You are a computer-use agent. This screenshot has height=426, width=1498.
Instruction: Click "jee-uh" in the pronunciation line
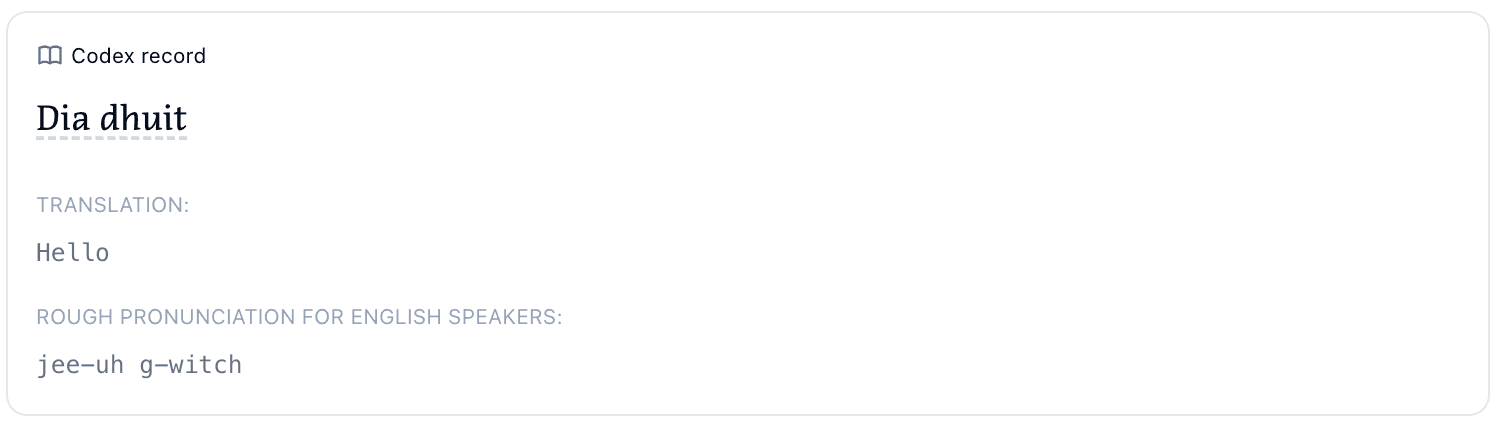click(80, 365)
